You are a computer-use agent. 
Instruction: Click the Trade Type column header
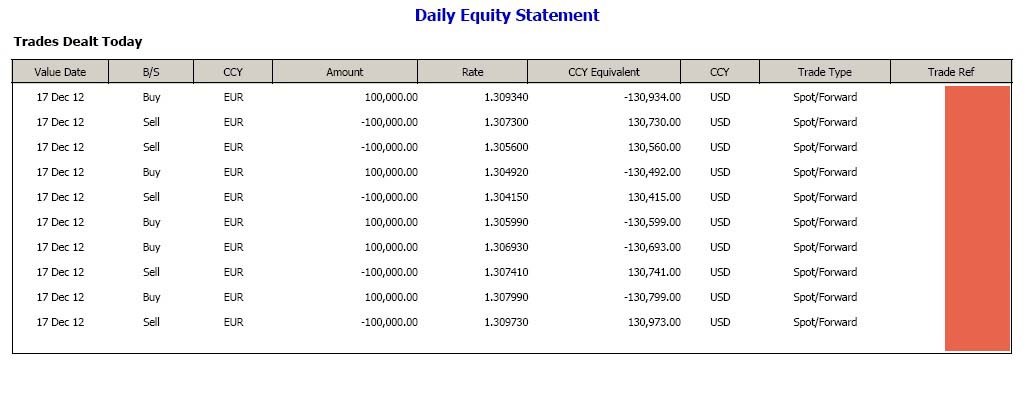click(825, 72)
